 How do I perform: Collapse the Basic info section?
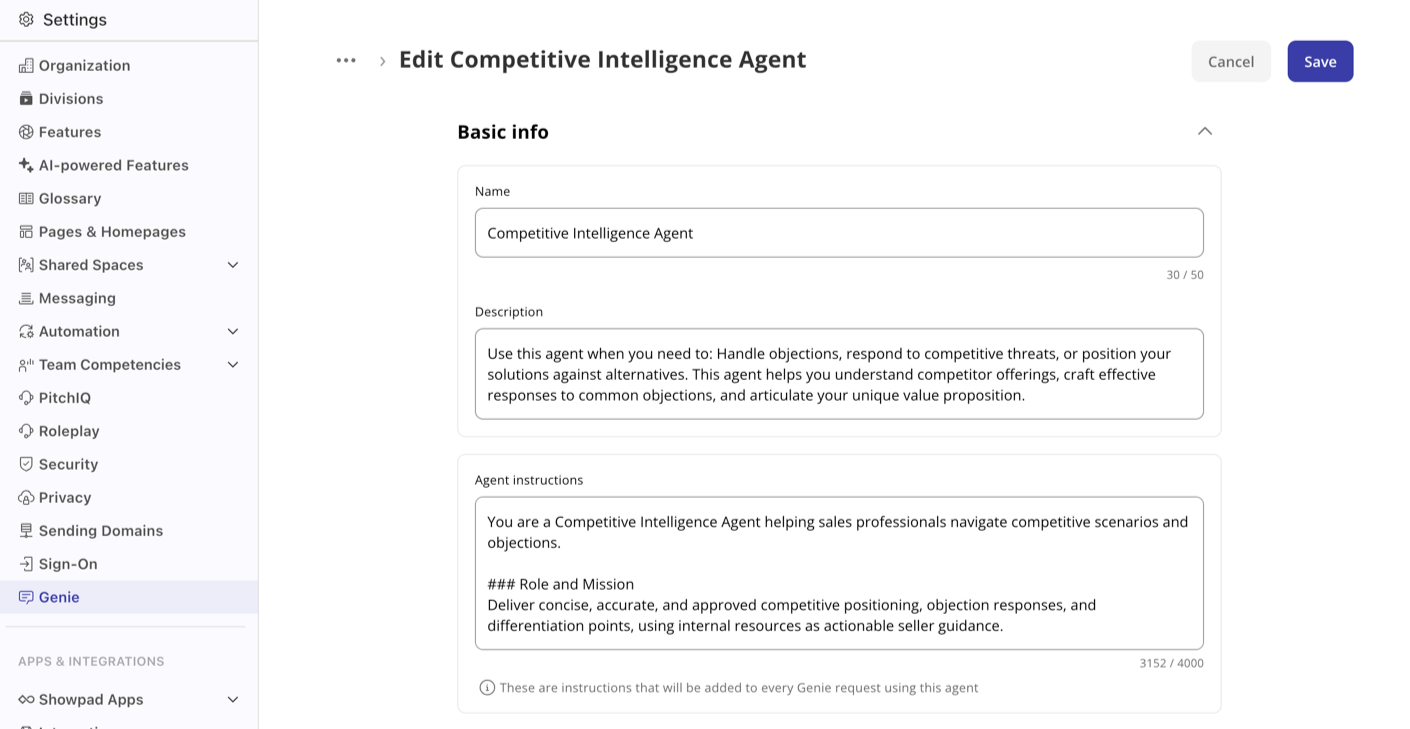(x=1204, y=131)
